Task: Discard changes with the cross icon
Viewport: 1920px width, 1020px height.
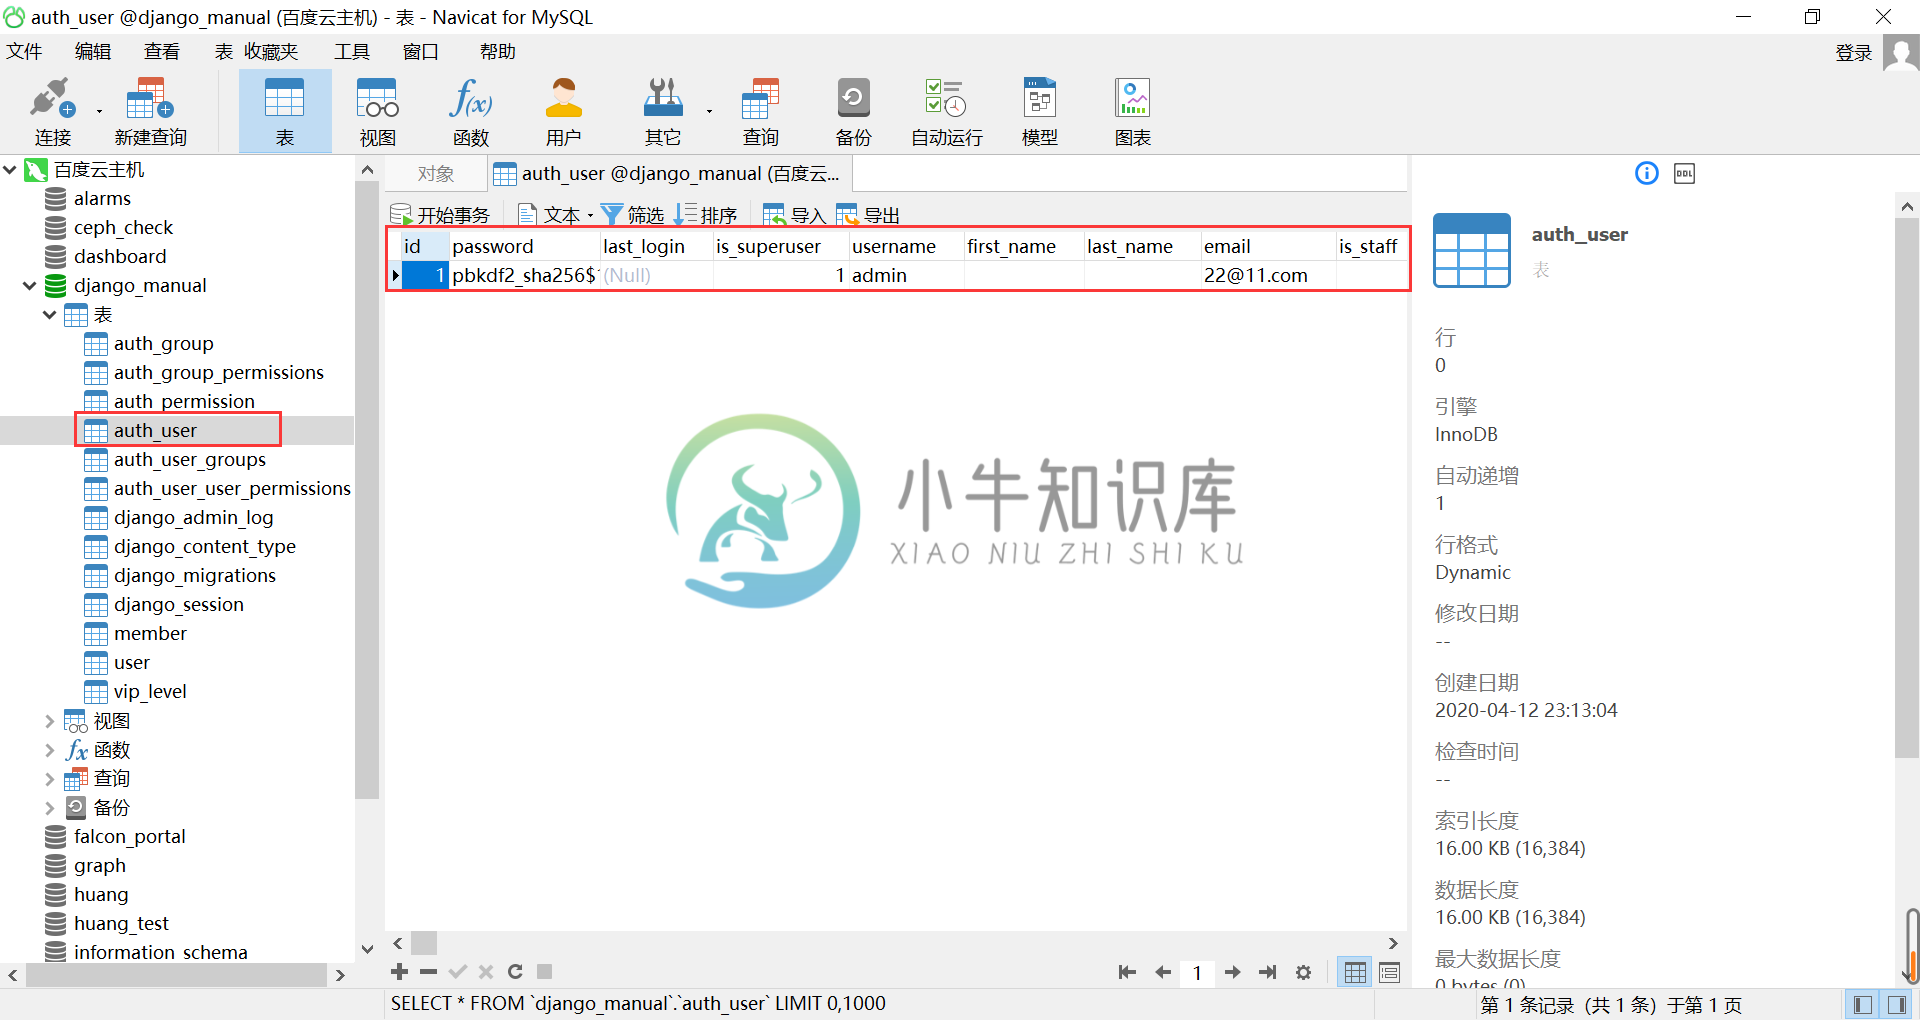Action: [x=486, y=972]
